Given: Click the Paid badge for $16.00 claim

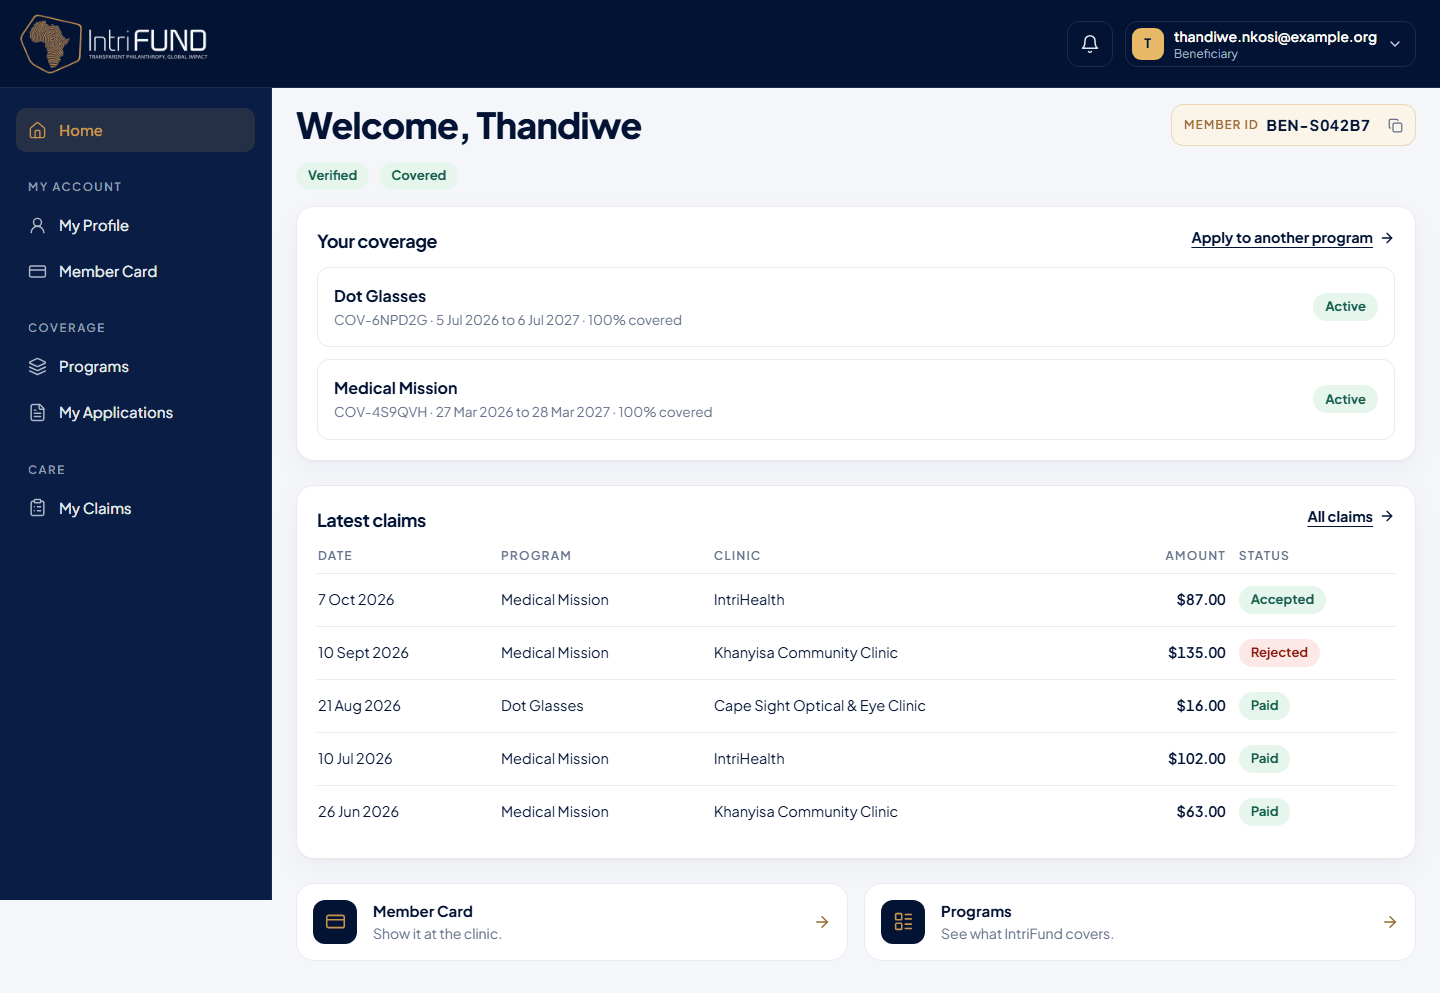Looking at the screenshot, I should pos(1264,706).
